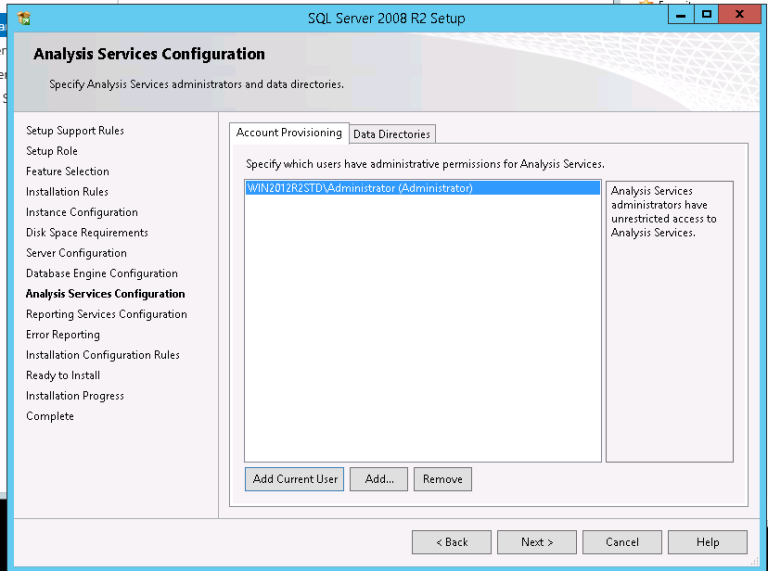Click Instance Configuration step
The image size is (768, 571).
pyautogui.click(x=82, y=212)
